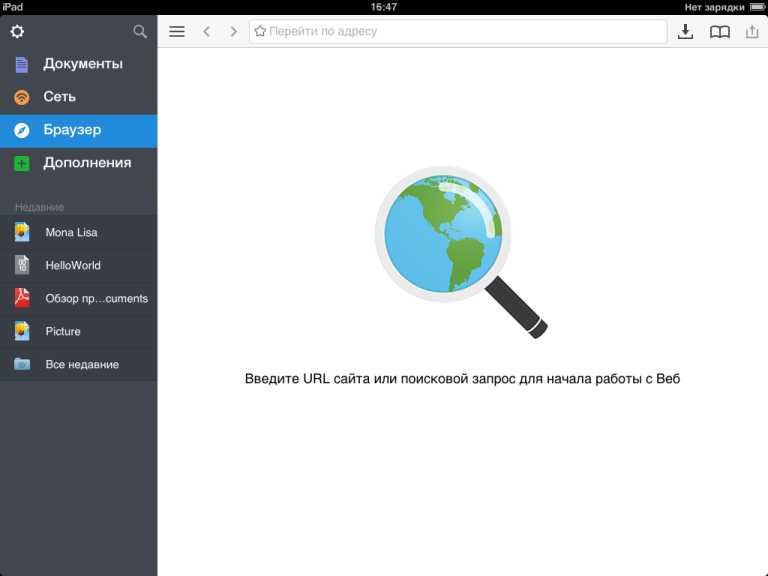Click the green Дополнения plus icon
Screen dimensions: 768x576
tap(22, 163)
